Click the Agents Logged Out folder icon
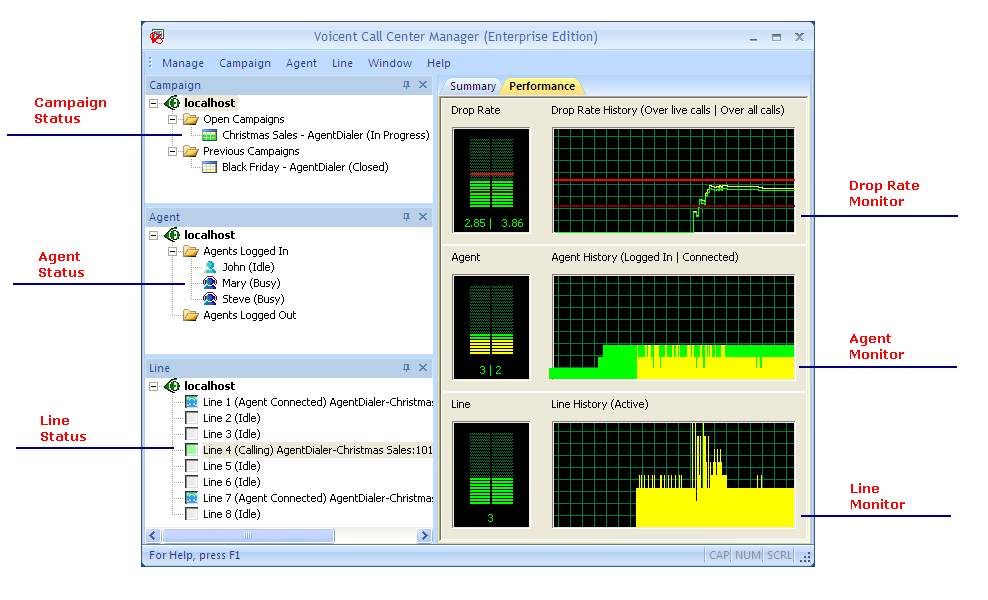The image size is (988, 600). tap(190, 315)
